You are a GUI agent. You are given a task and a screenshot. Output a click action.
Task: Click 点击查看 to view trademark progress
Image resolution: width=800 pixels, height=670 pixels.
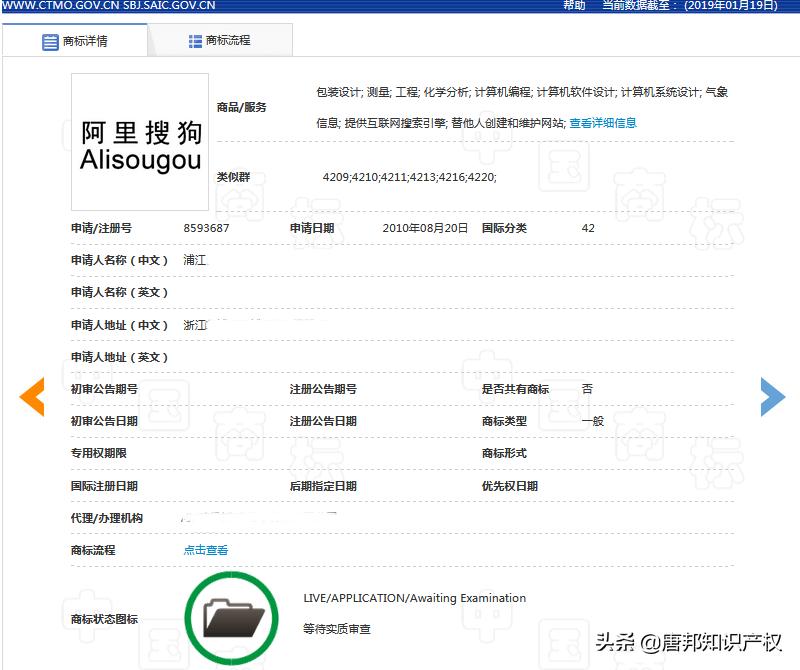click(x=204, y=549)
